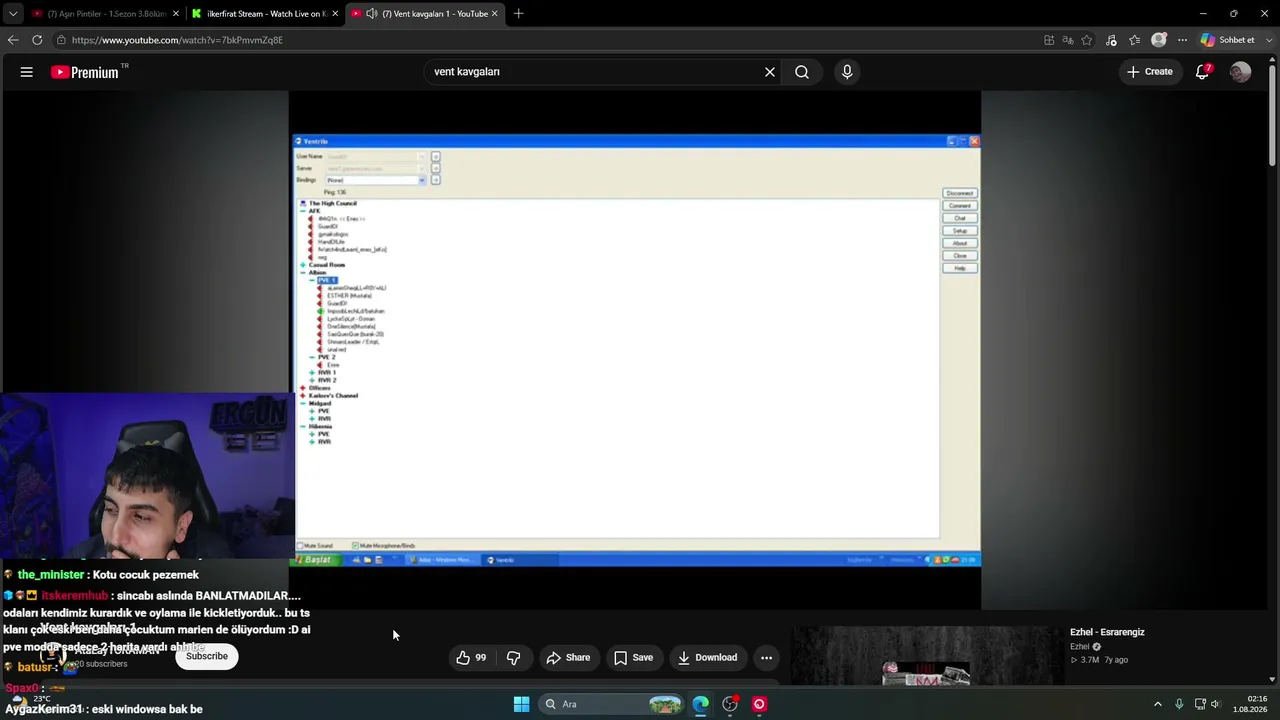Image resolution: width=1280 pixels, height=720 pixels.
Task: Click the Subscribe button
Action: [207, 656]
